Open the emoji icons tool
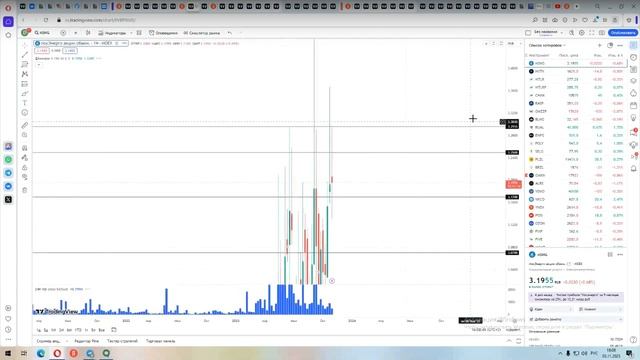The image size is (640, 360). point(25,113)
